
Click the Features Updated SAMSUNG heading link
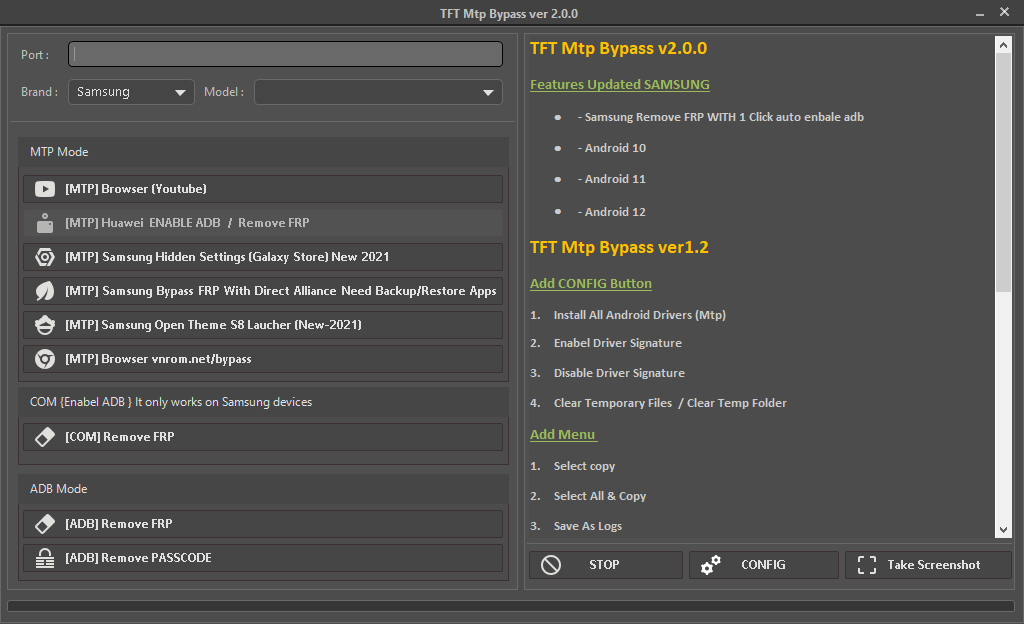coord(620,84)
